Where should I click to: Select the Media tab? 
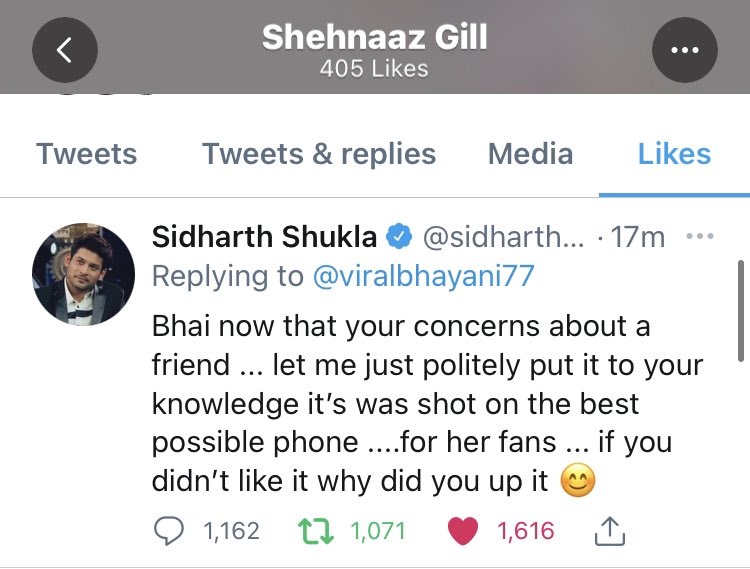point(530,154)
